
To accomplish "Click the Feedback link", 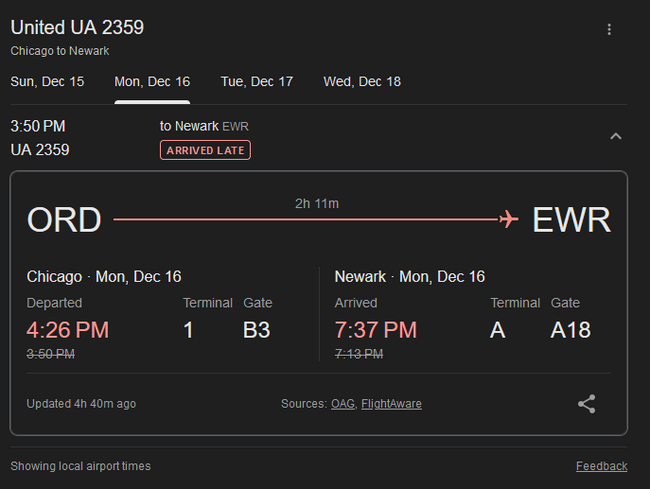I will click(601, 466).
